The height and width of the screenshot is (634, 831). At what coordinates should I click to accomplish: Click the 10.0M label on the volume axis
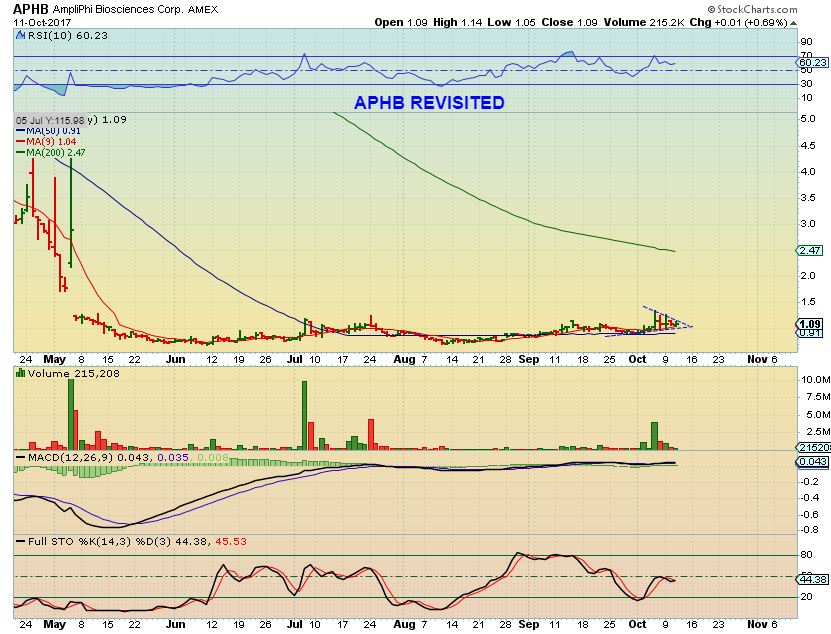point(815,380)
